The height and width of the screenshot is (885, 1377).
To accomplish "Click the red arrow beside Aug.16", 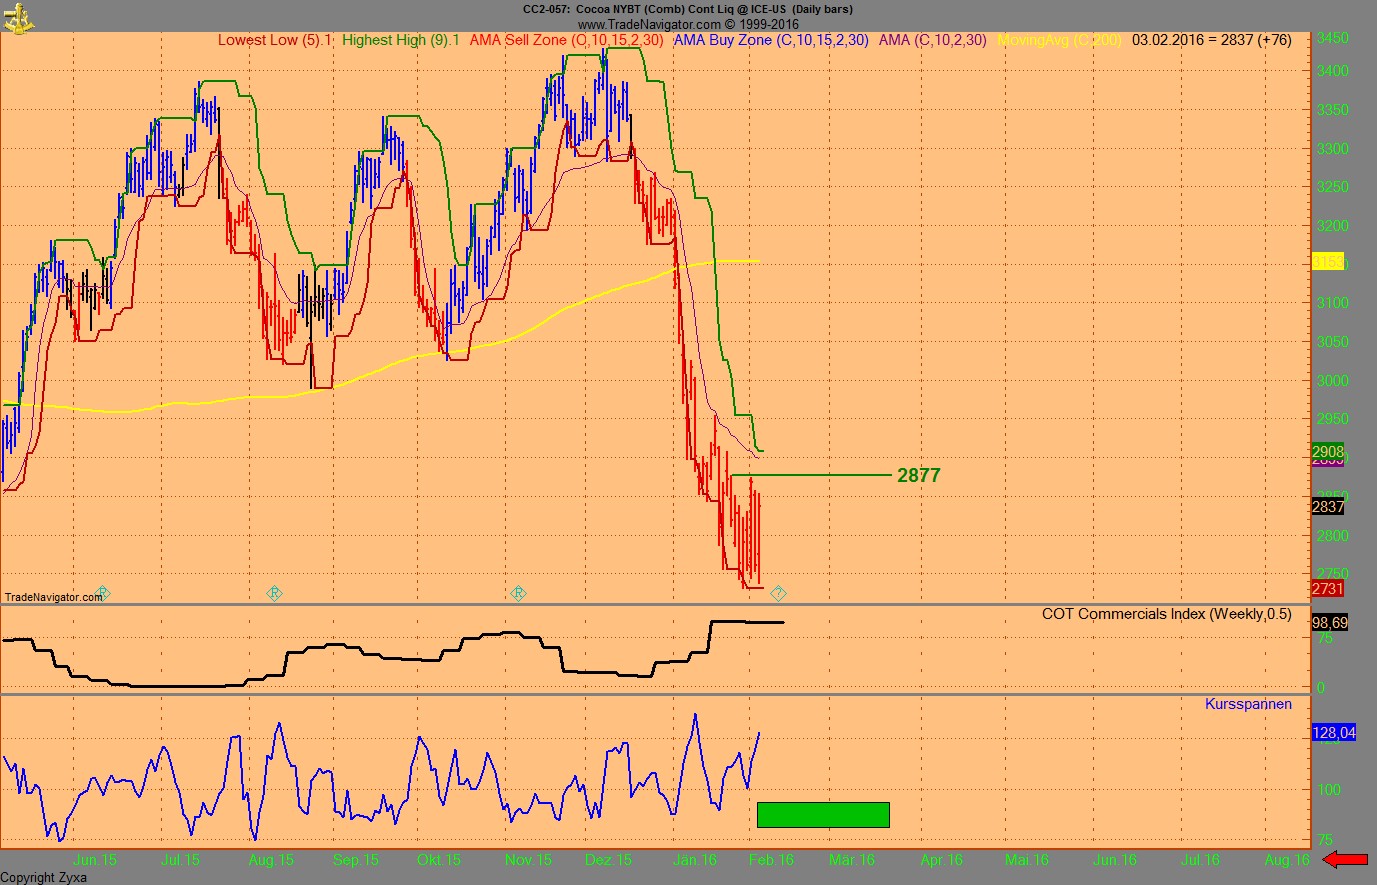I will [1343, 858].
